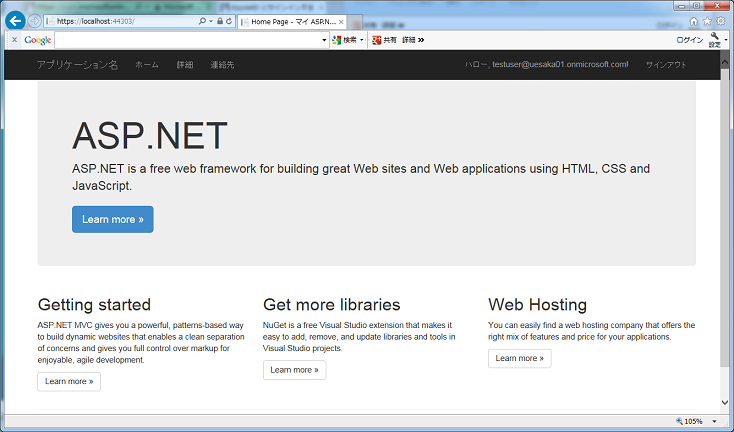
Task: Open Favorites with the star icon
Action: [707, 21]
